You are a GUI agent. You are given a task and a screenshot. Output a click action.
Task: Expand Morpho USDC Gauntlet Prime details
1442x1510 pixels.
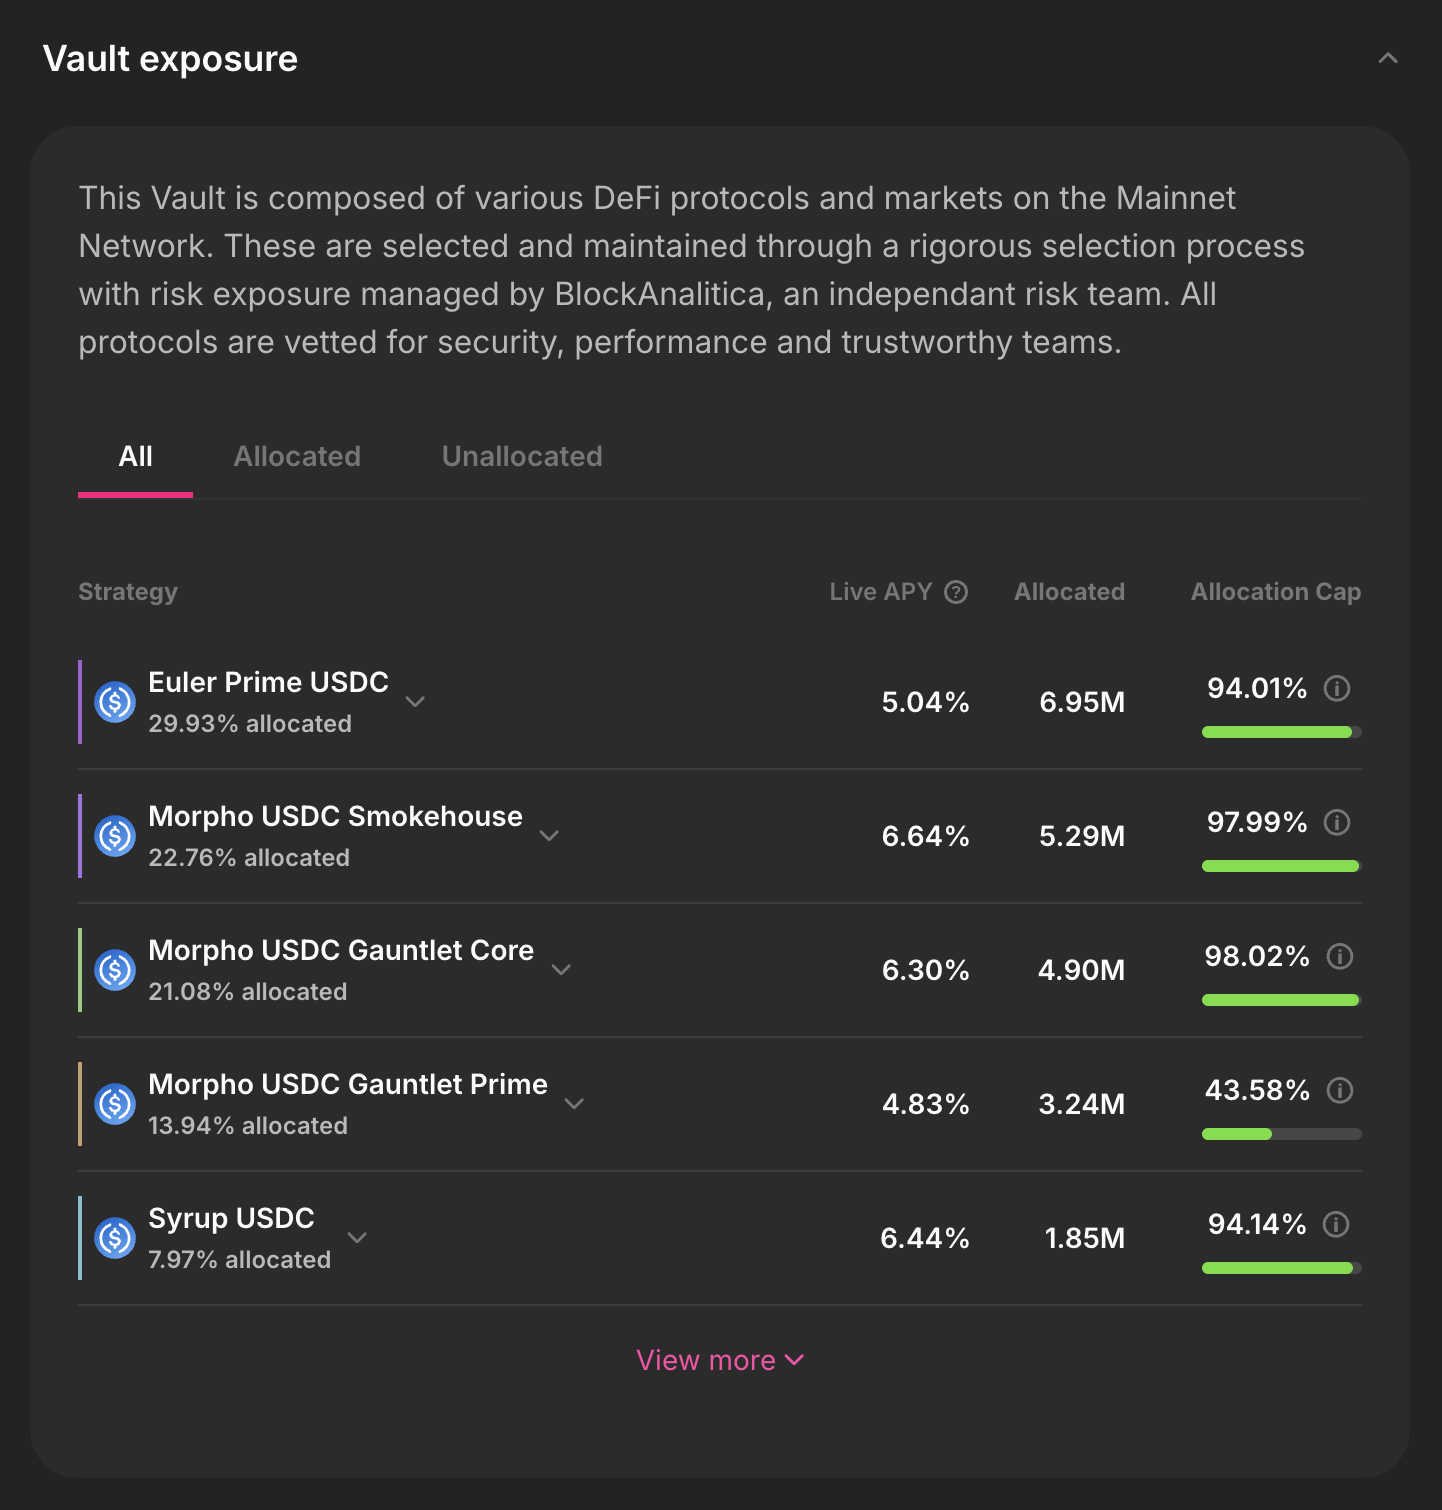574,1104
